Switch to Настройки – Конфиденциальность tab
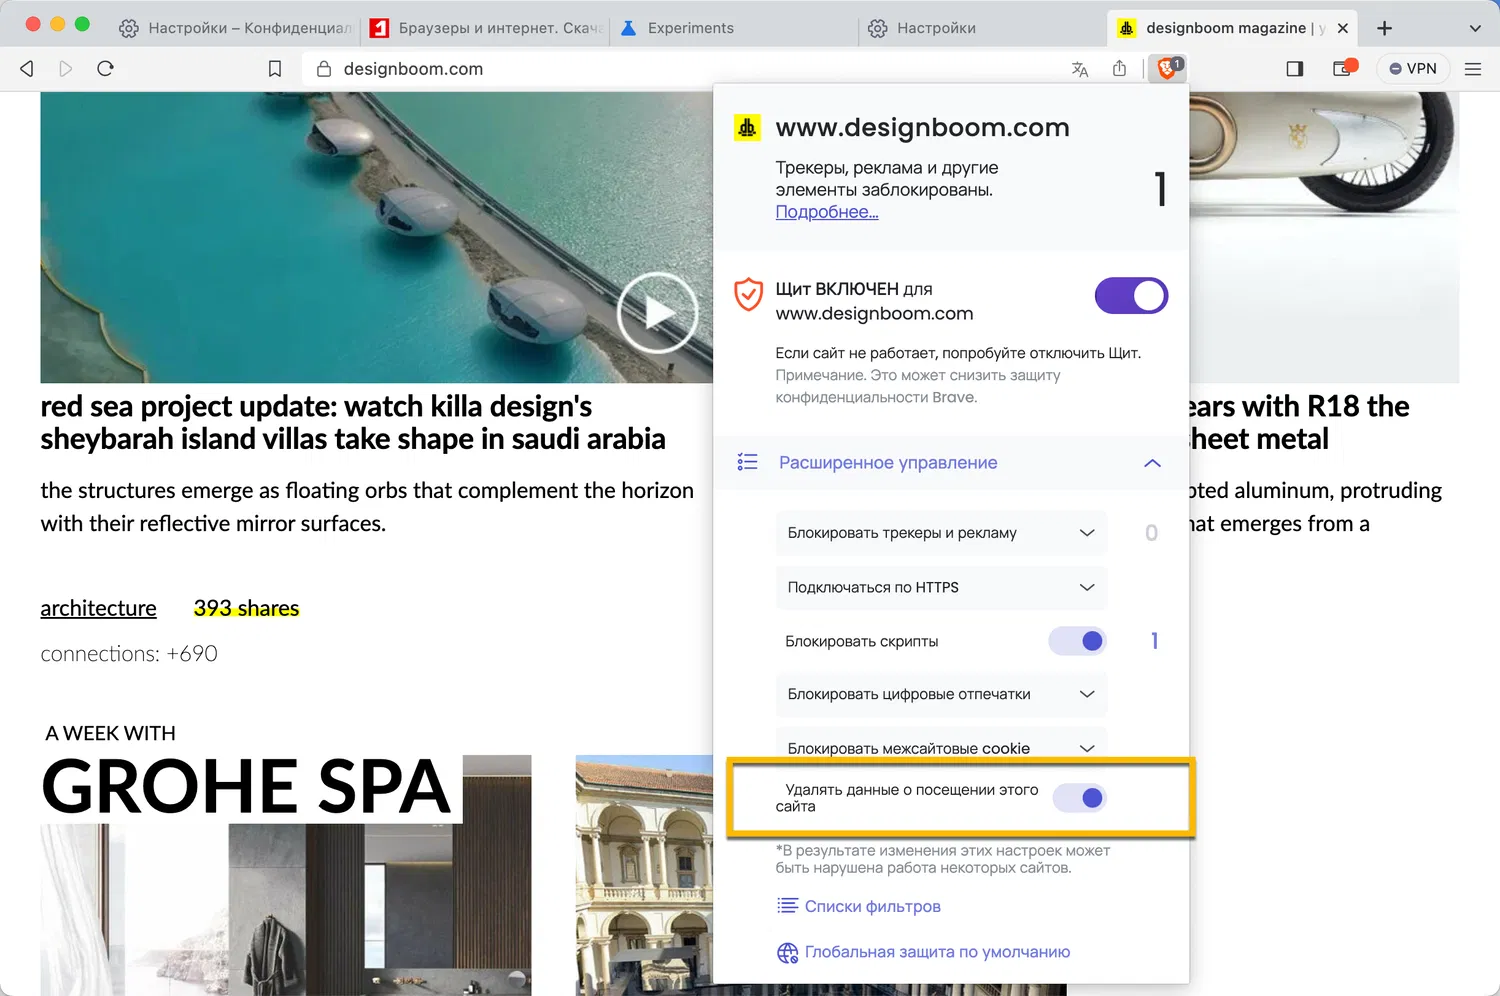The image size is (1500, 996). point(235,28)
